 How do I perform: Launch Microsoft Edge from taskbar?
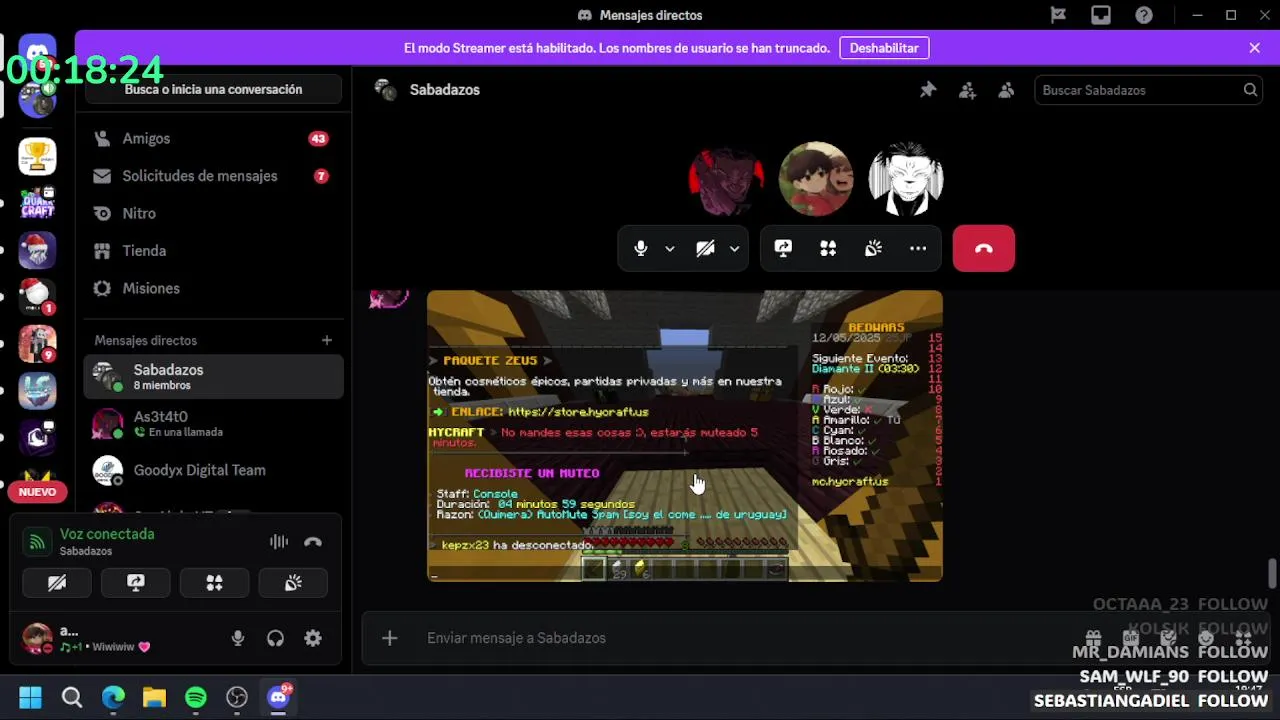pyautogui.click(x=113, y=697)
